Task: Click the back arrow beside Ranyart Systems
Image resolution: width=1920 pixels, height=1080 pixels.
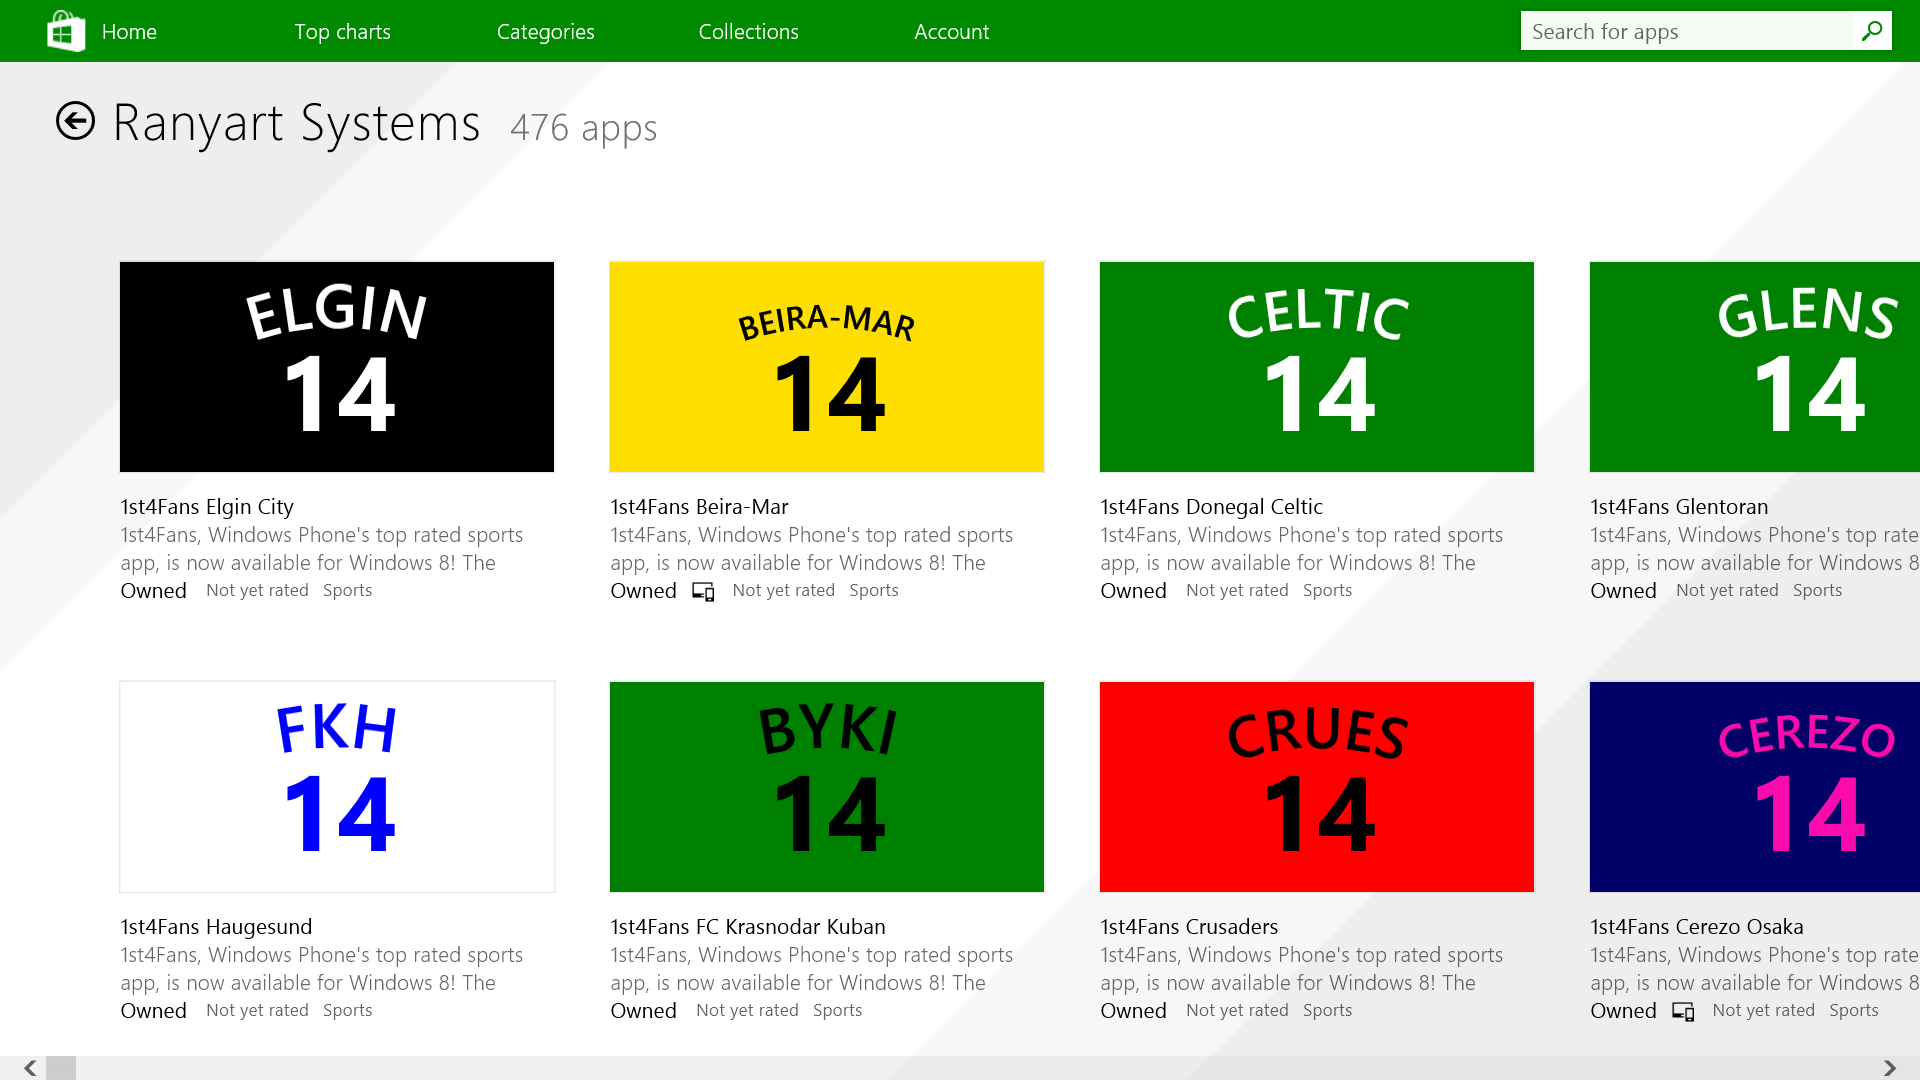Action: coord(75,121)
